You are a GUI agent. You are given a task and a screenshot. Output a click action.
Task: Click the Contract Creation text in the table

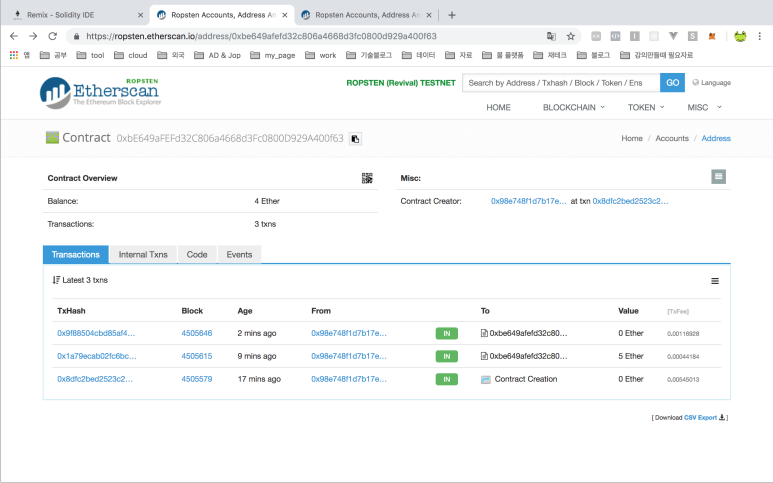526,379
